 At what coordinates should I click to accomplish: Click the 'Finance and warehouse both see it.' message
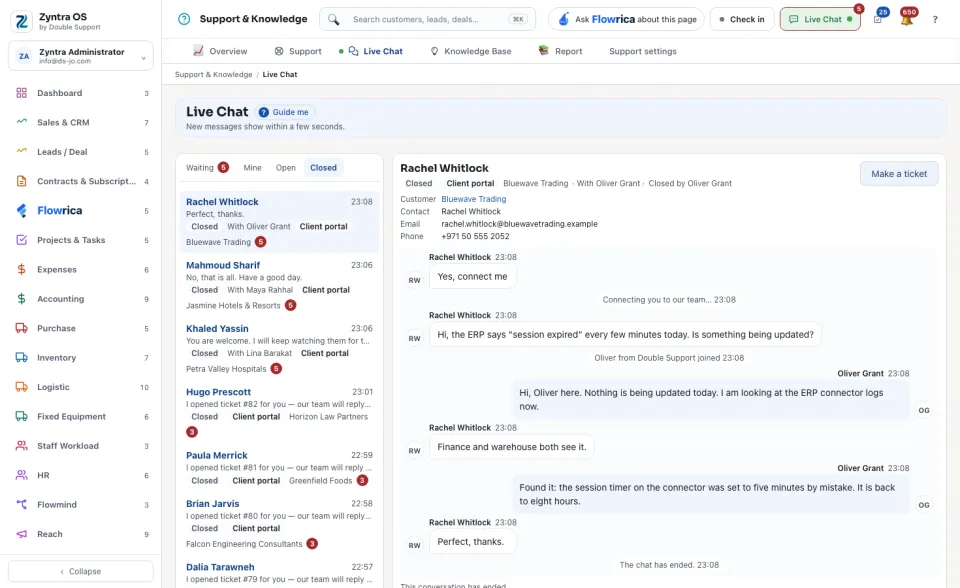(512, 447)
